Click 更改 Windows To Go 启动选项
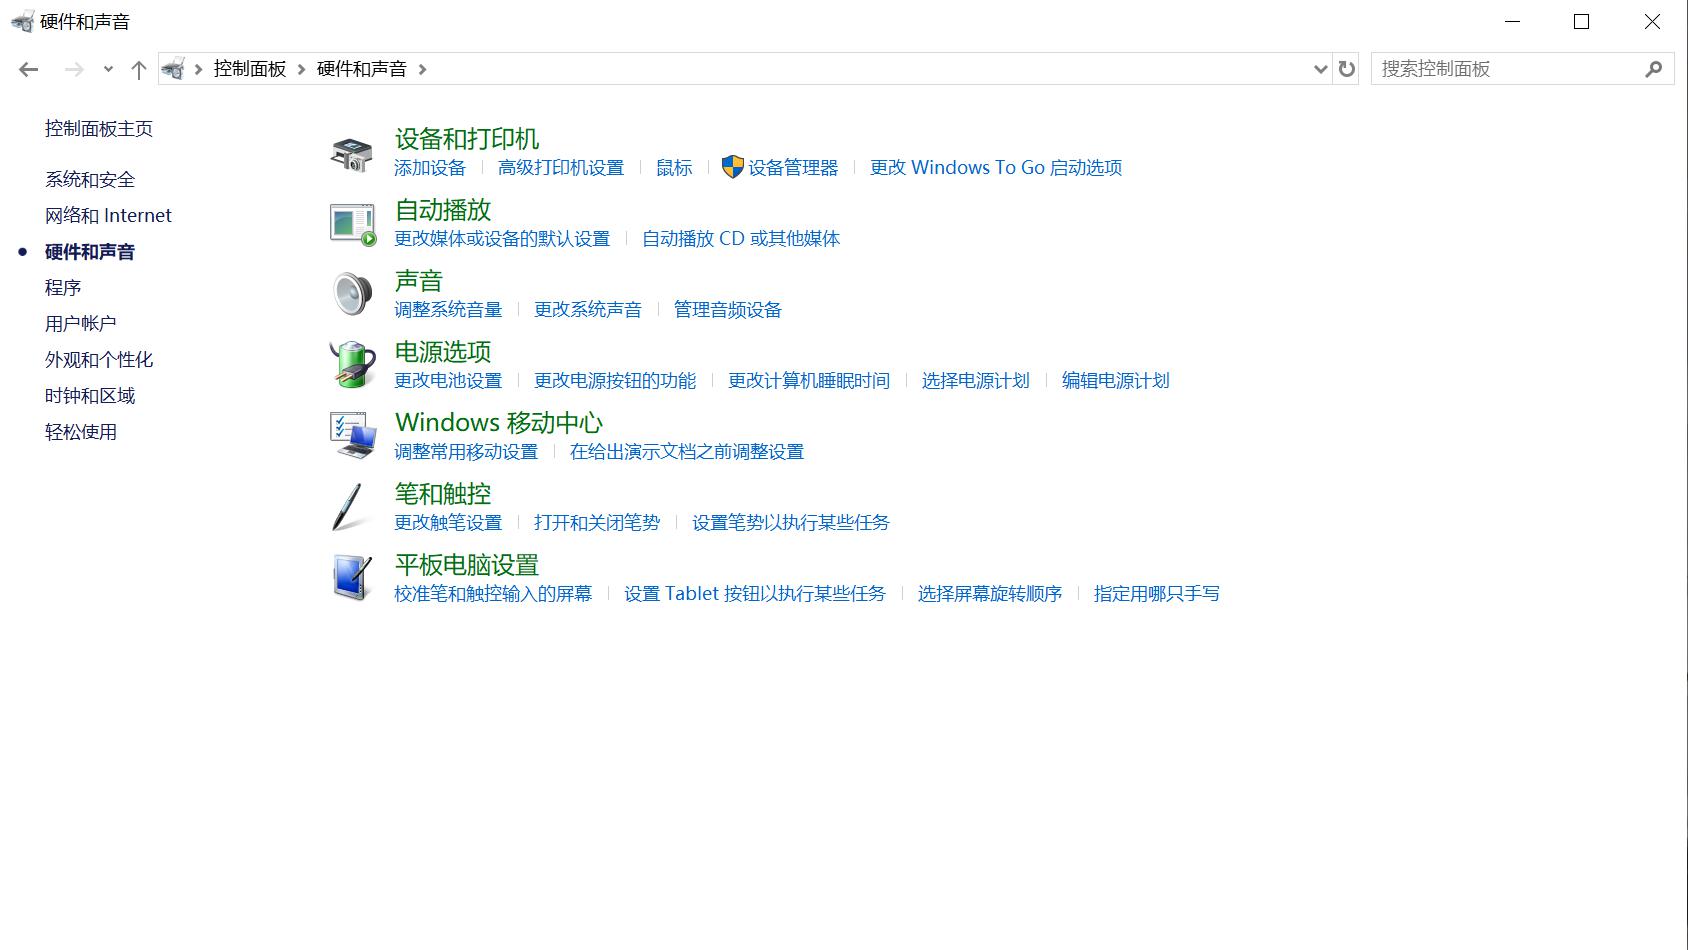Image resolution: width=1688 pixels, height=950 pixels. [x=996, y=168]
